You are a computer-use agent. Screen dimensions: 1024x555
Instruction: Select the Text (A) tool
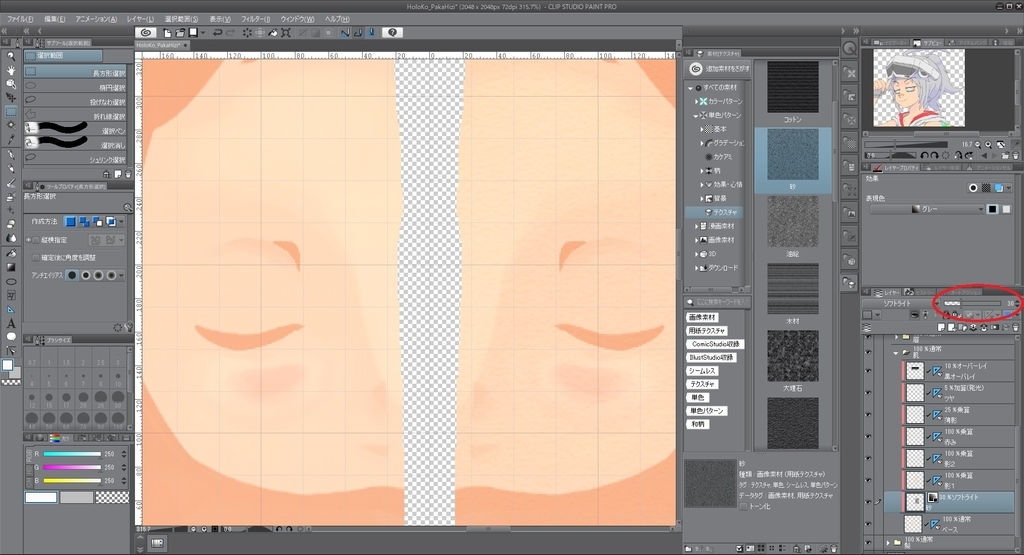tap(10, 323)
